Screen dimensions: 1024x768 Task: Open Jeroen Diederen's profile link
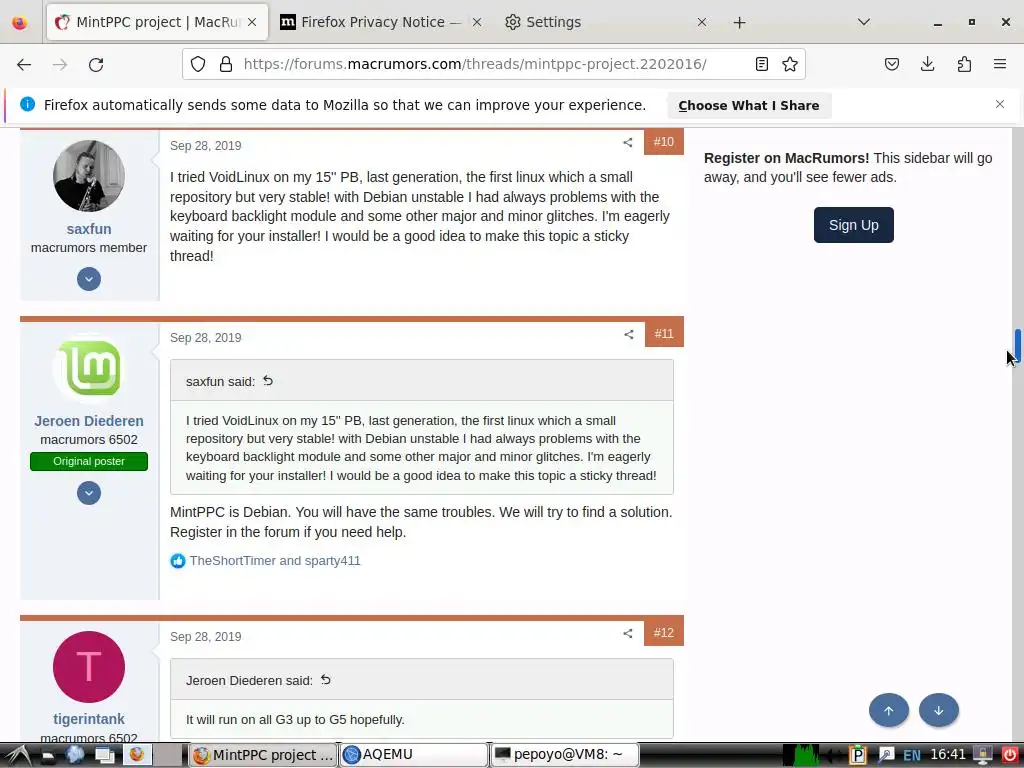[x=89, y=421]
